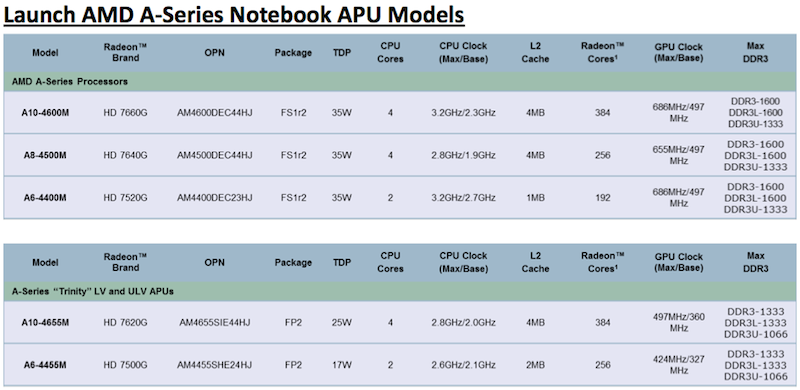
Task: Select the 17W TDP value
Action: (342, 365)
